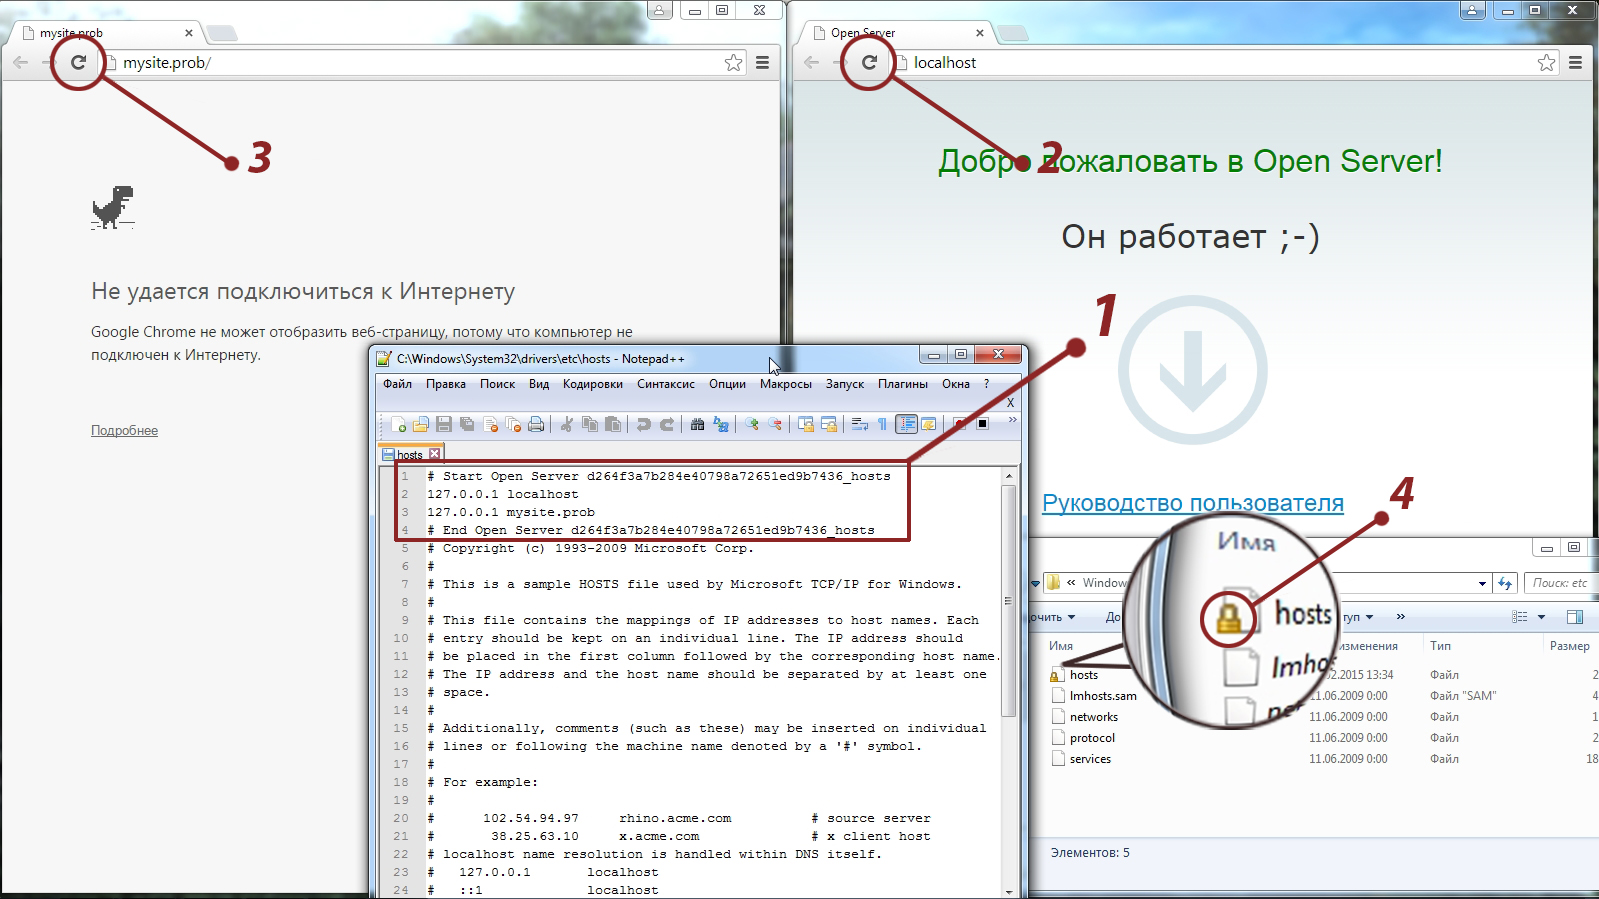Open the Кодировки menu in Notepad++
The height and width of the screenshot is (899, 1599).
tap(592, 384)
